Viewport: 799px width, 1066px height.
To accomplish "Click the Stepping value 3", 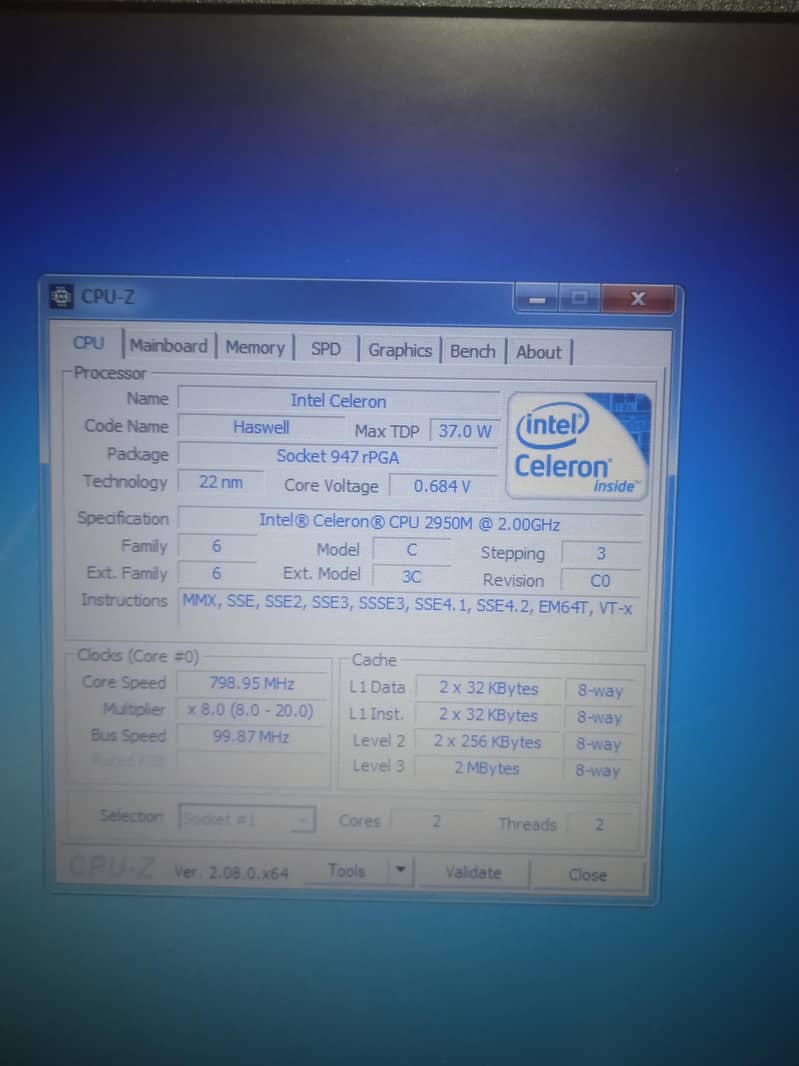I will click(601, 553).
